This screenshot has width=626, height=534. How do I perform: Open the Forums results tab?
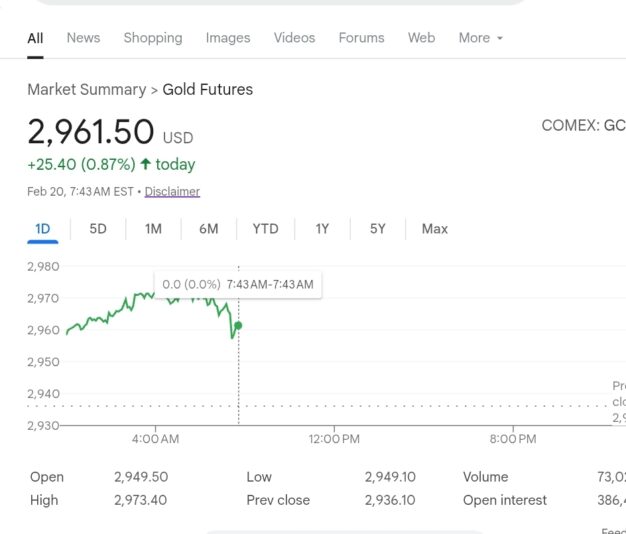click(361, 38)
